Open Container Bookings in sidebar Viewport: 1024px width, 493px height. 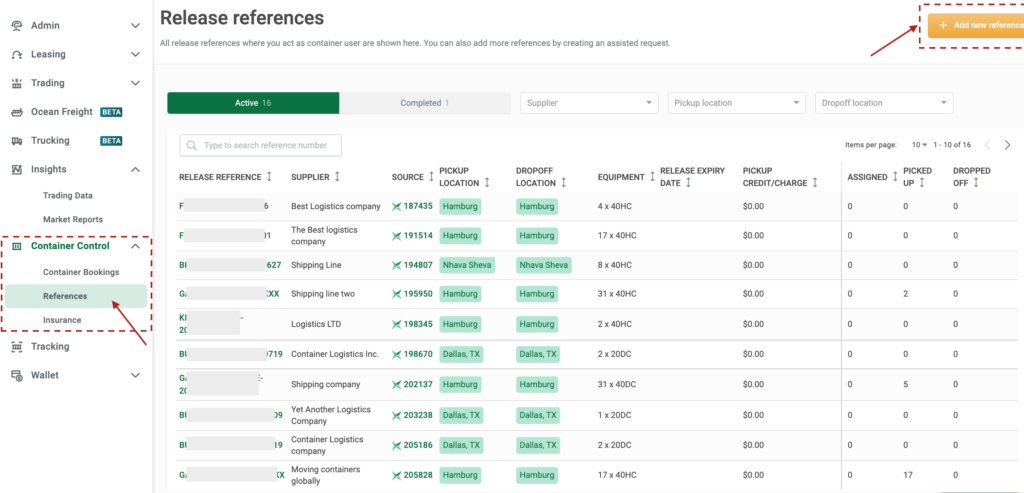click(81, 272)
